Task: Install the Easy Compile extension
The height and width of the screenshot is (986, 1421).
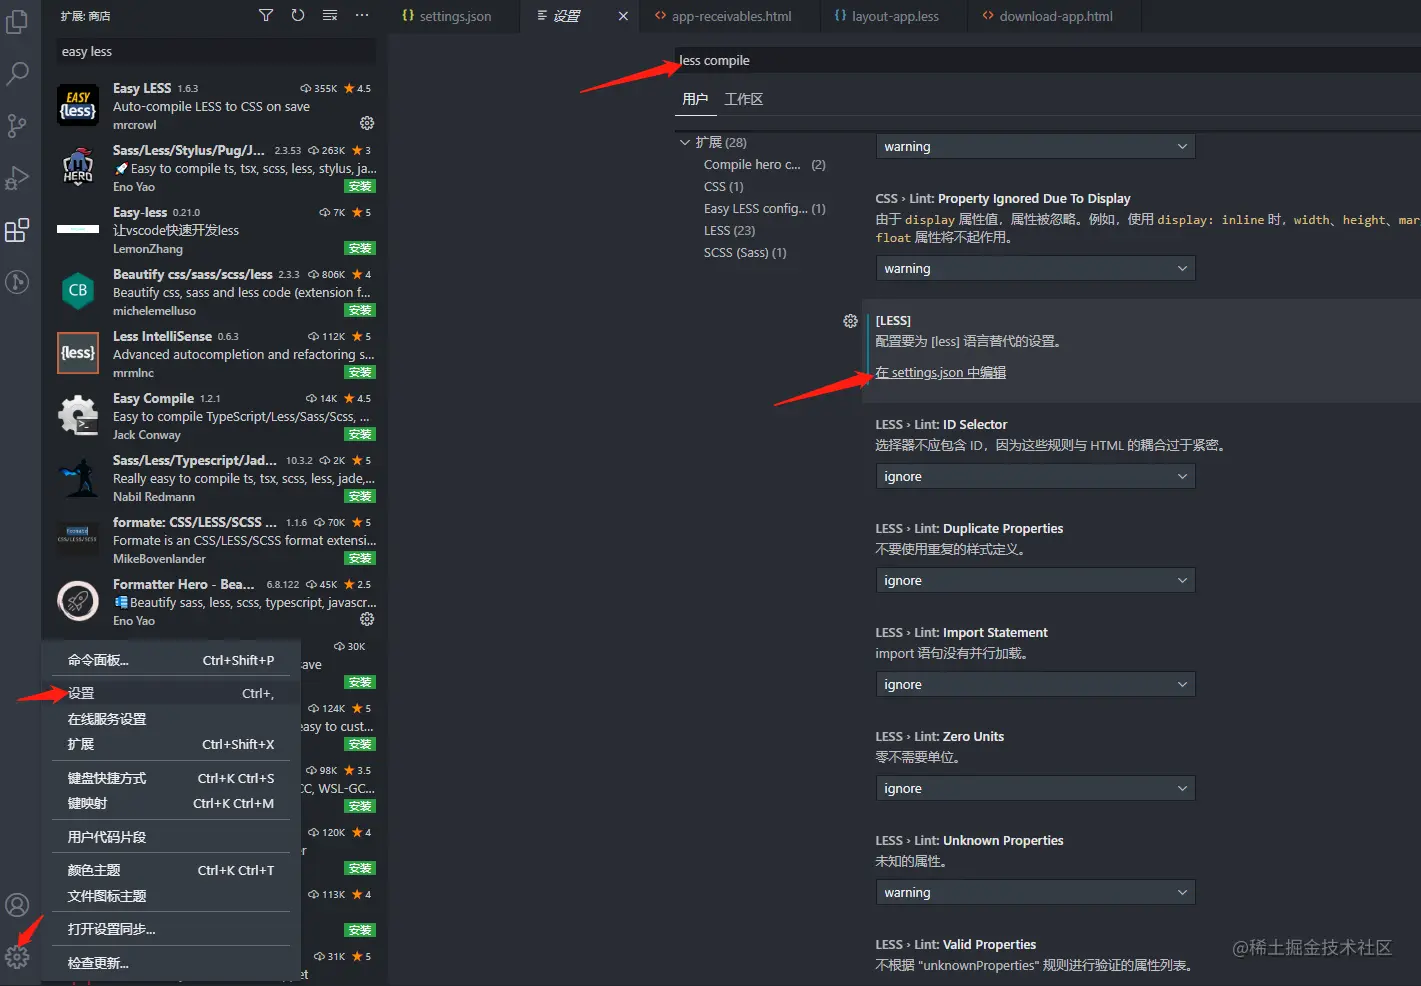Action: coord(360,434)
